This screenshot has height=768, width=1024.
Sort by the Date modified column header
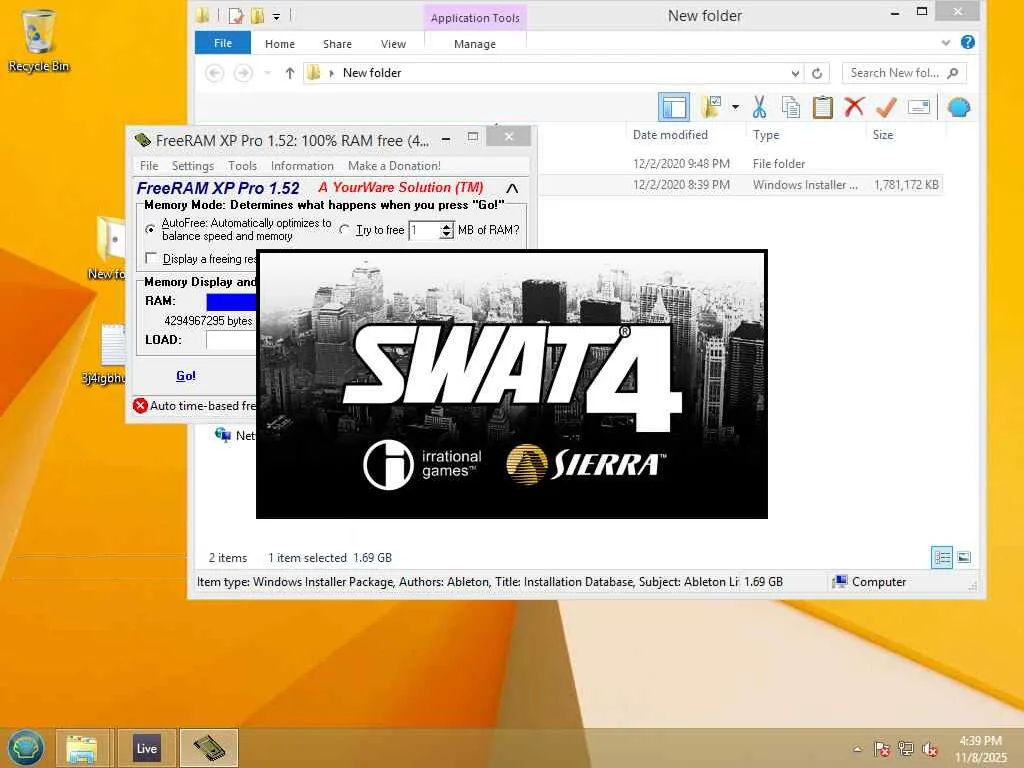tap(670, 135)
